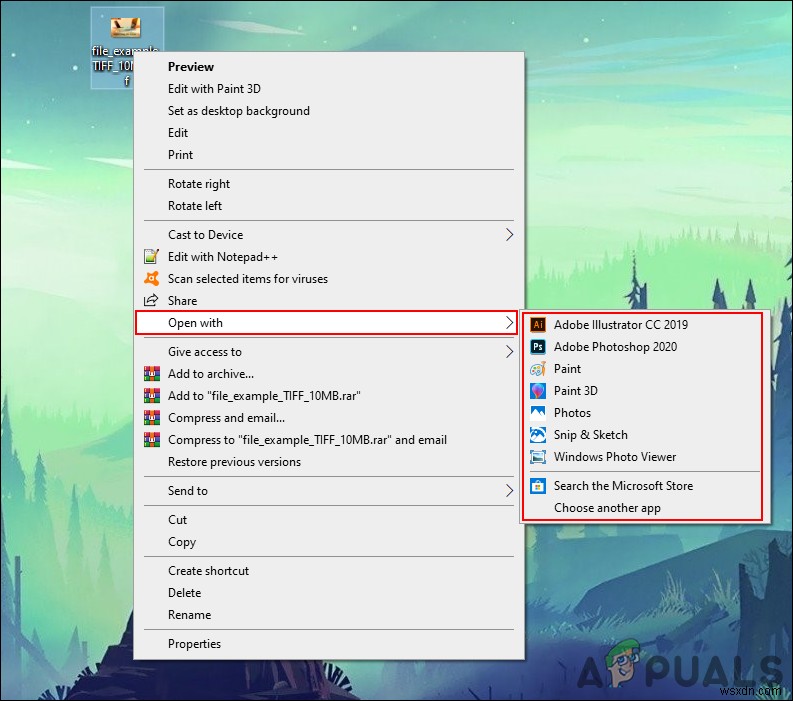Viewport: 793px width, 701px height.
Task: Choose Cut from the context menu
Action: [x=329, y=520]
